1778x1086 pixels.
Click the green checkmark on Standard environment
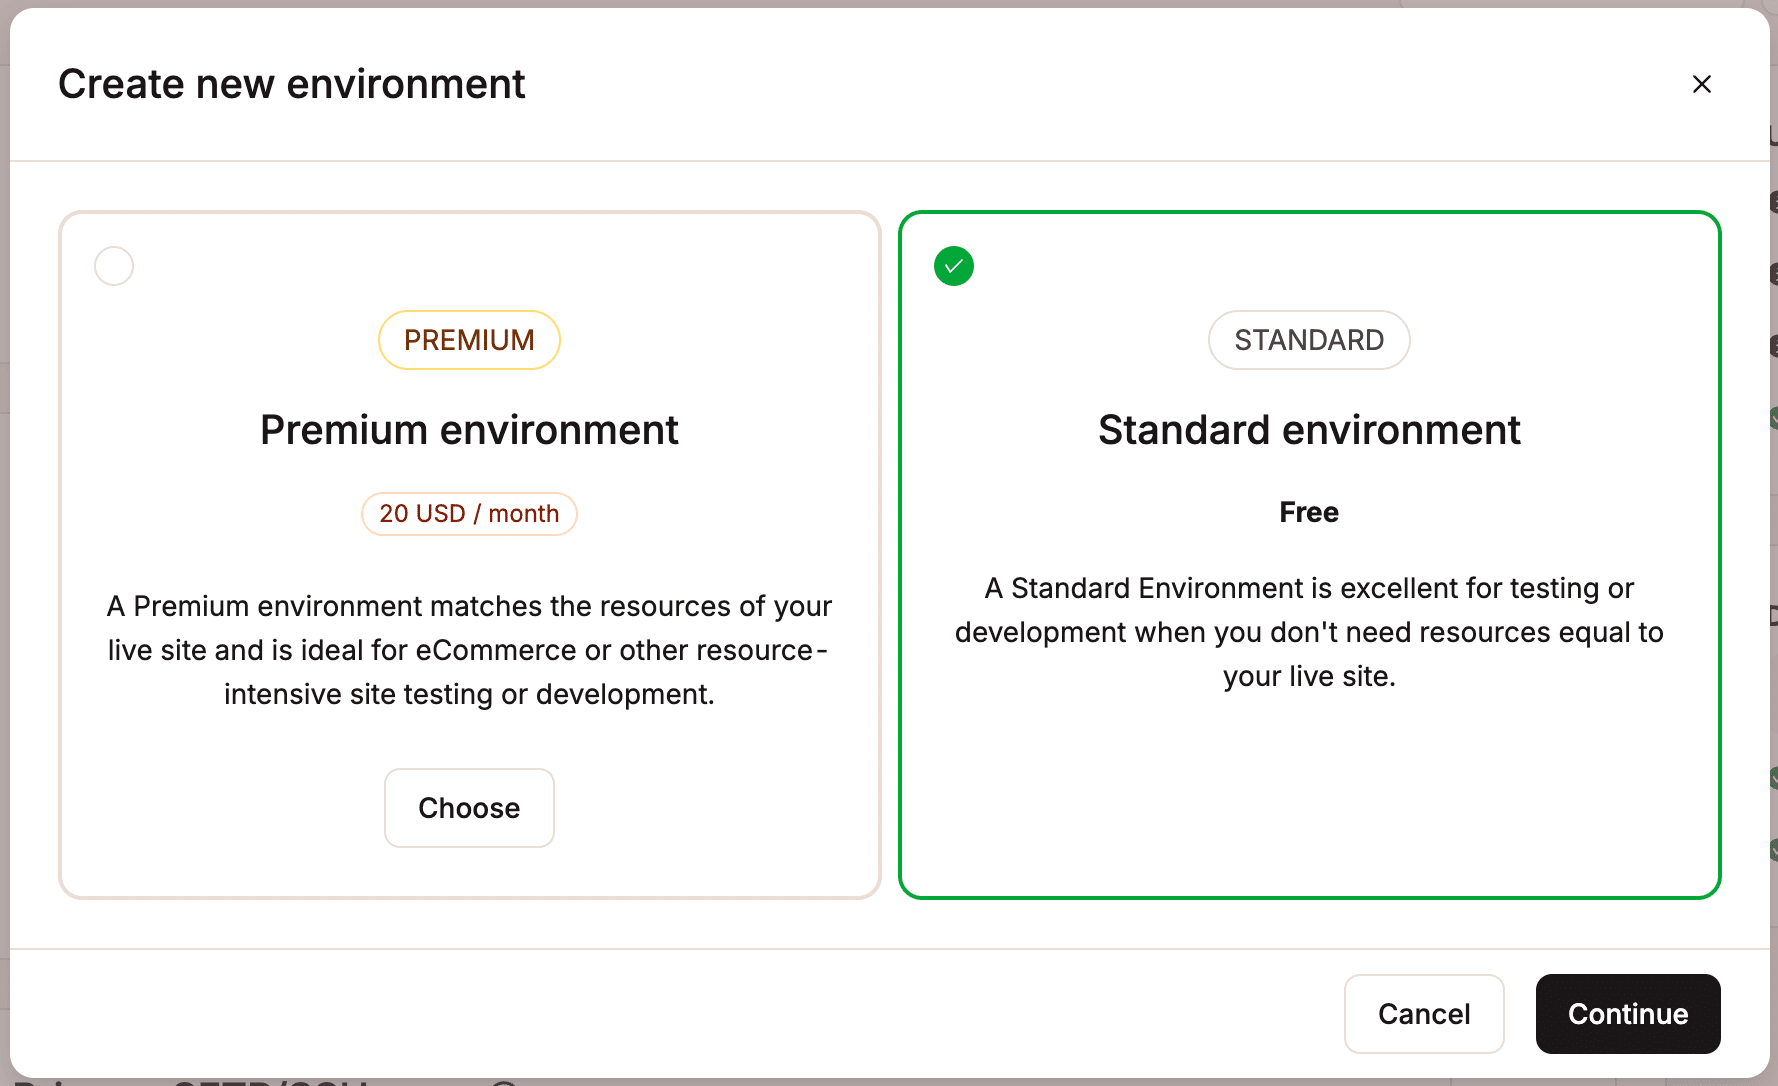pyautogui.click(x=953, y=266)
